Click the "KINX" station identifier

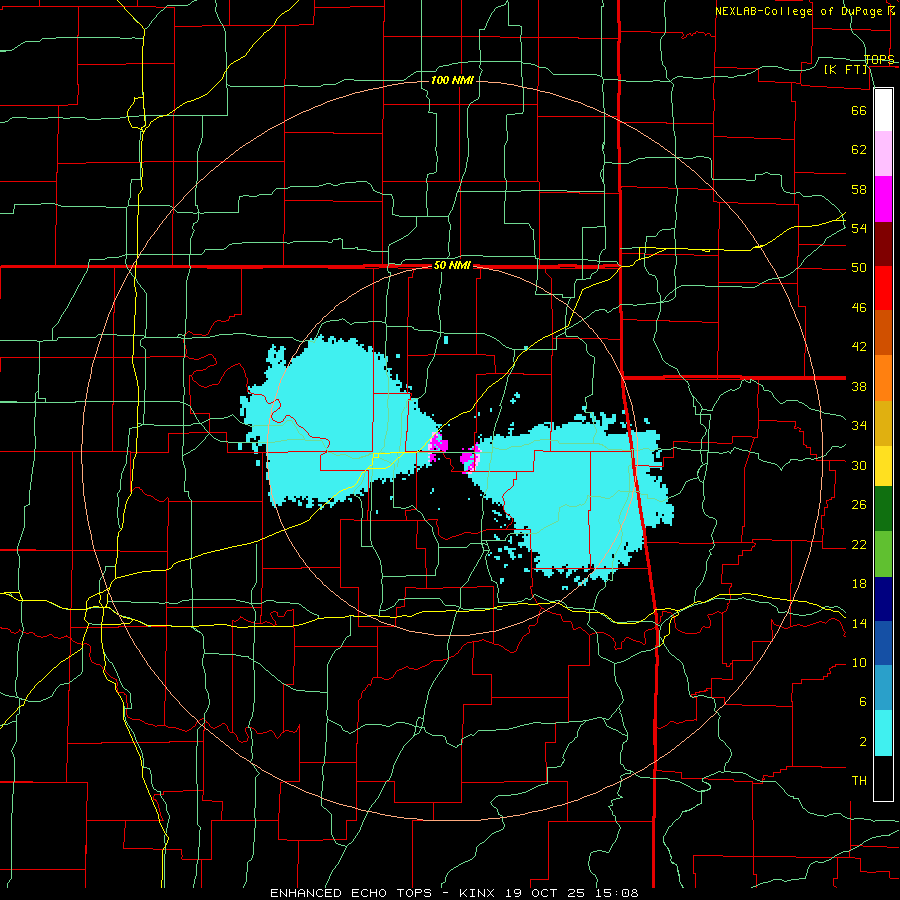(479, 893)
